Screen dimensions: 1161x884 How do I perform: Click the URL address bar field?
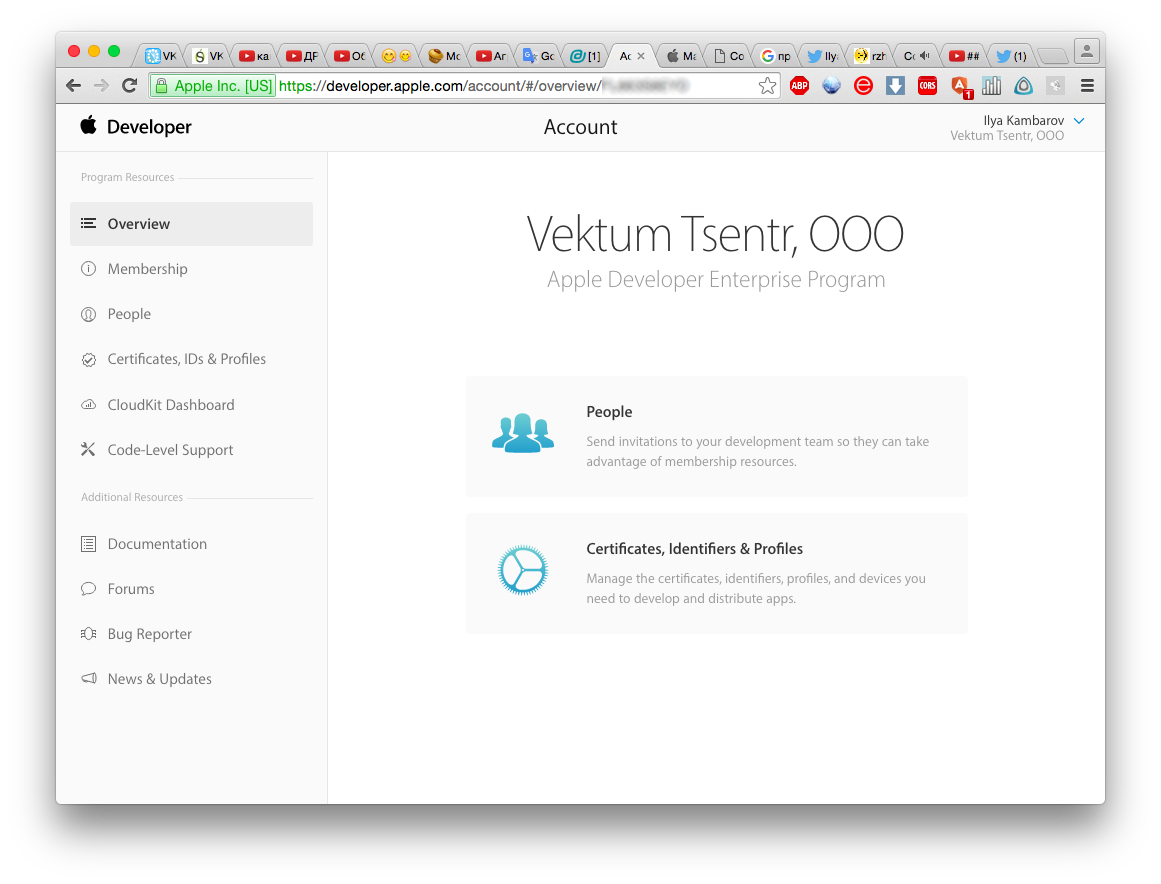point(464,86)
